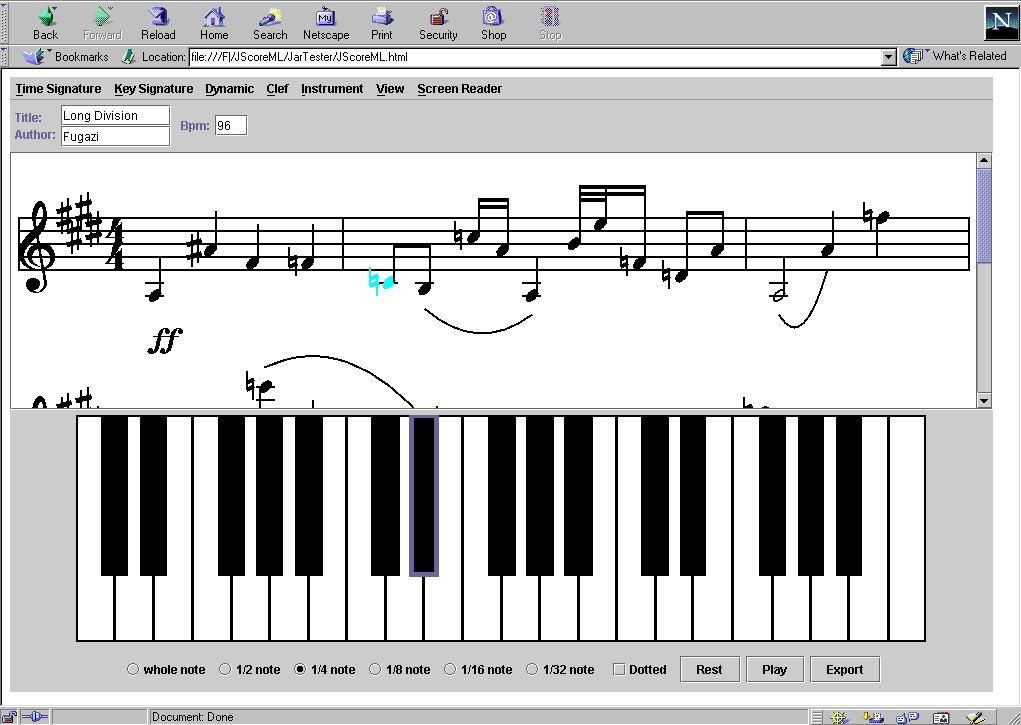Open the Search toolbar icon

tap(270, 17)
